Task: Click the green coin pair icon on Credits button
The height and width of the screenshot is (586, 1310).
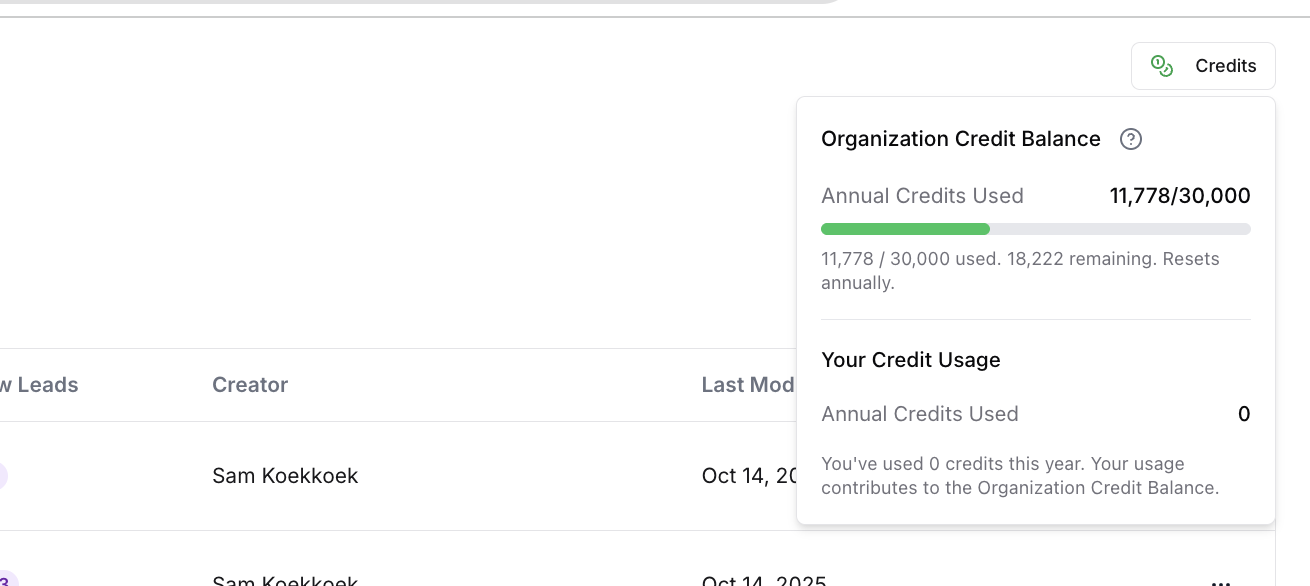Action: pyautogui.click(x=1161, y=65)
